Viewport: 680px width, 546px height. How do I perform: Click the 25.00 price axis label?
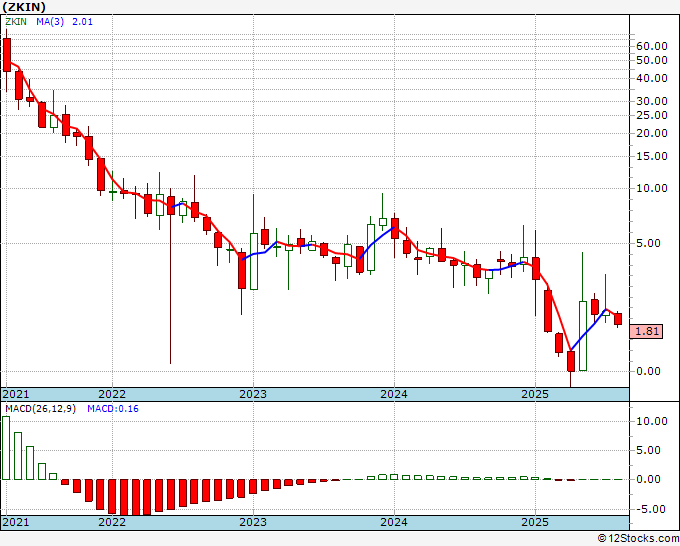pyautogui.click(x=651, y=115)
